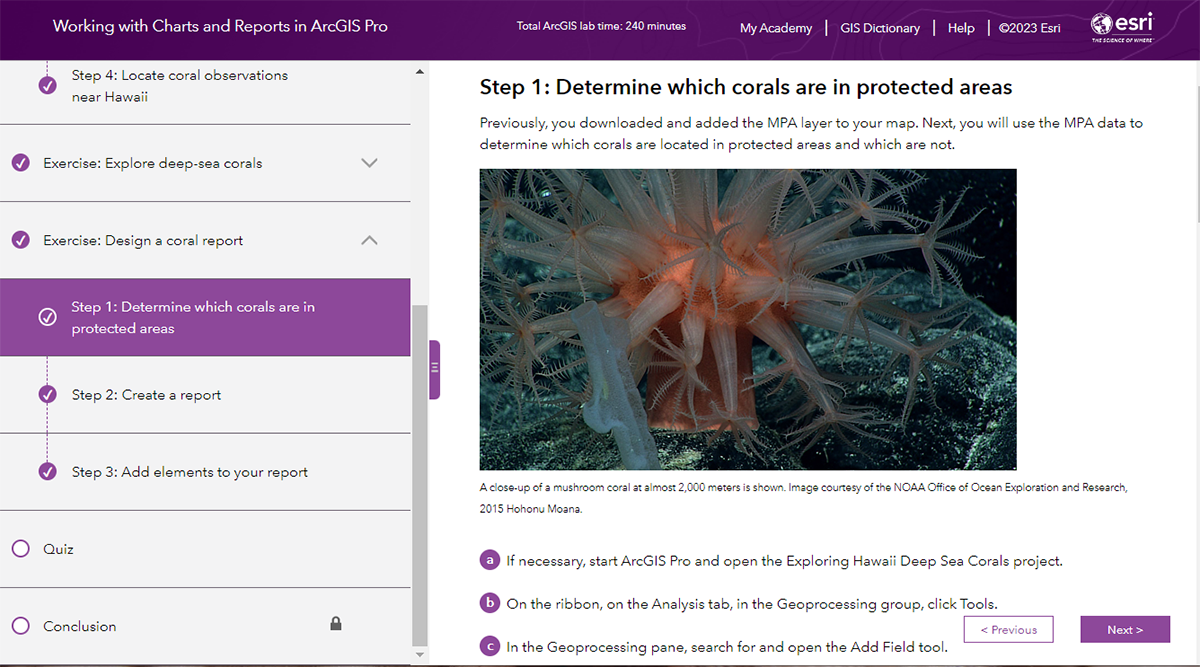Image resolution: width=1200 pixels, height=667 pixels.
Task: Click the mushroom coral photo
Action: pyautogui.click(x=748, y=318)
